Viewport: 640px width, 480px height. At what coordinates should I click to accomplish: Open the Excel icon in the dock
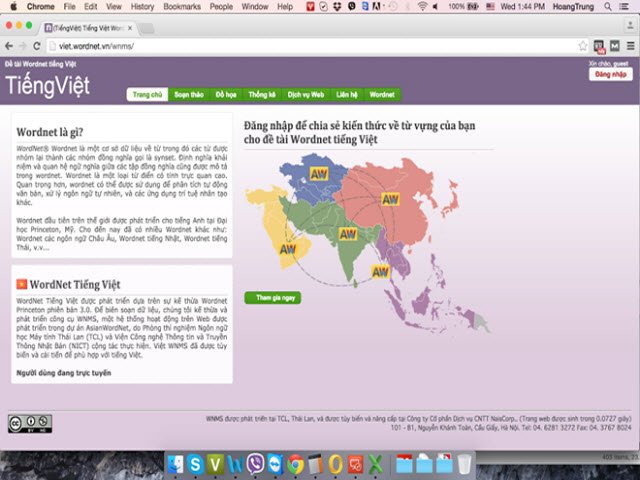point(375,464)
